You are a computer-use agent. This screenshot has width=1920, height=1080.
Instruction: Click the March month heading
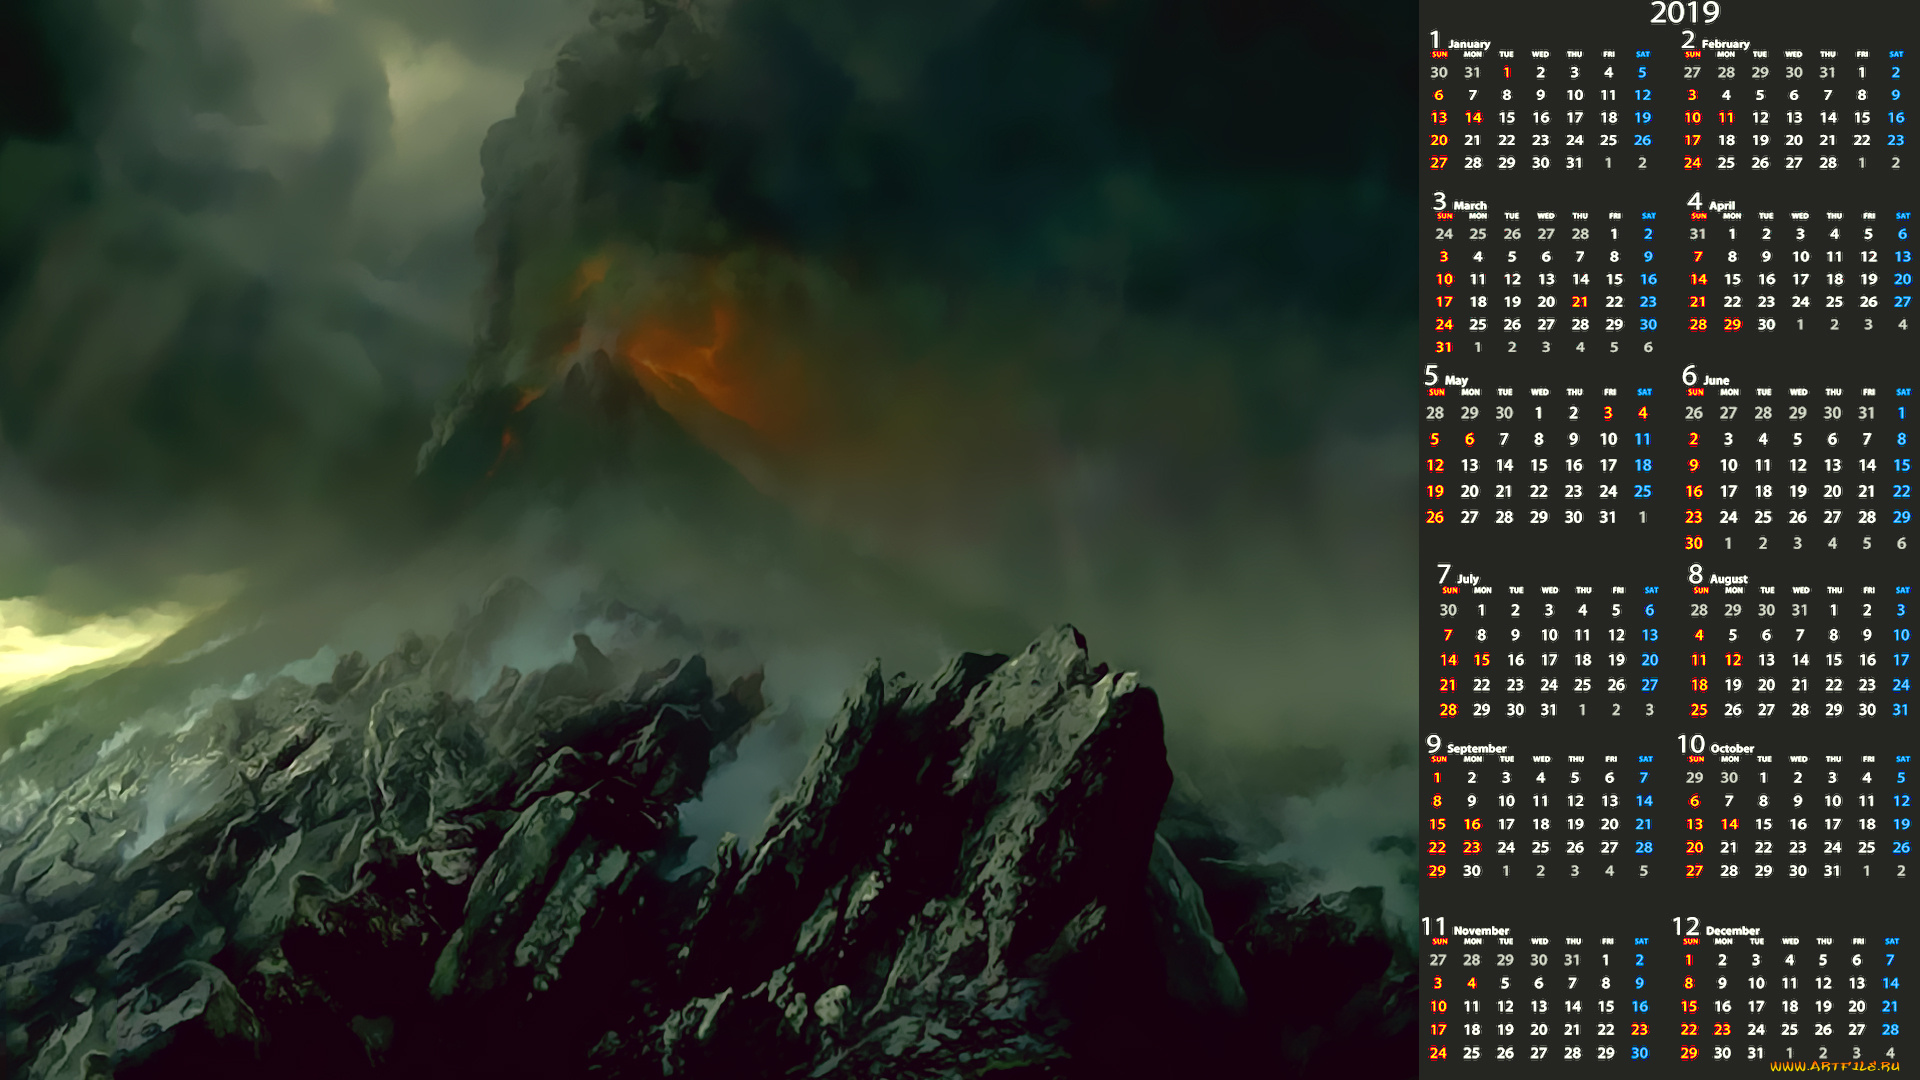coord(1469,205)
